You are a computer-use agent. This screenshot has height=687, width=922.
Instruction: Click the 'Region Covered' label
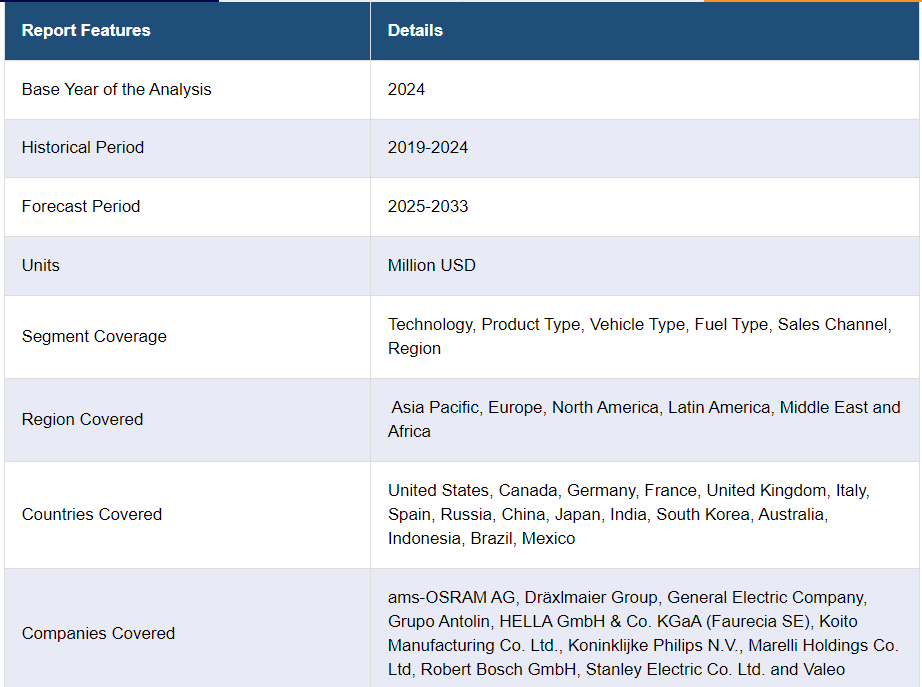click(82, 419)
